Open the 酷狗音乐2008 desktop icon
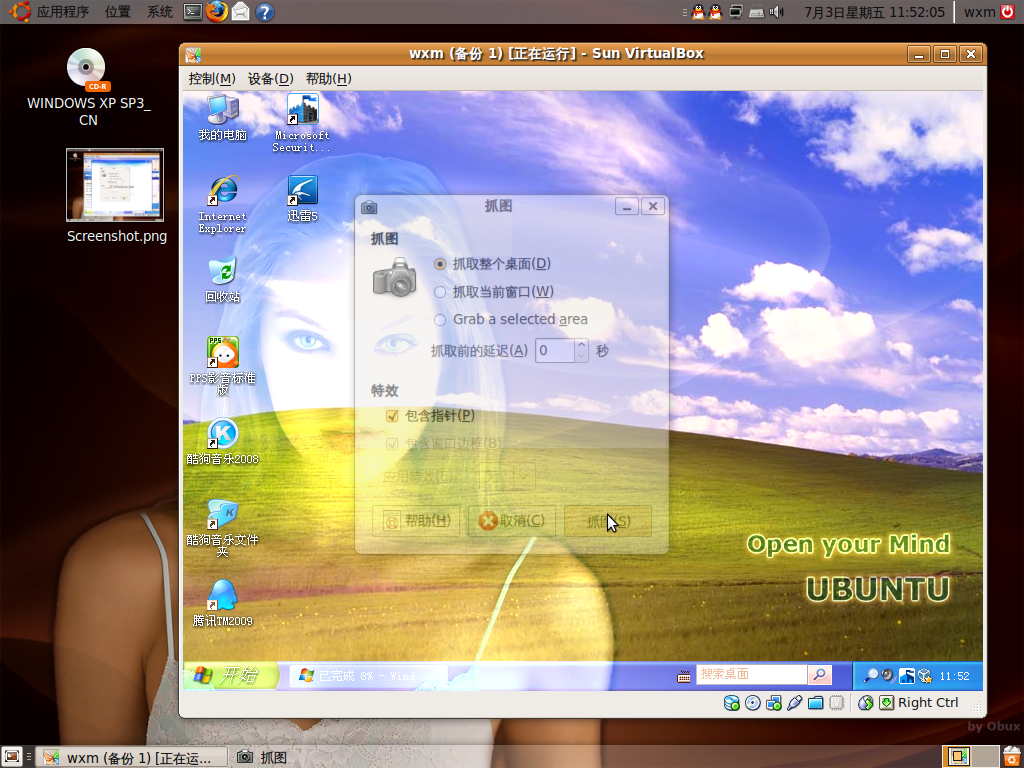Image resolution: width=1024 pixels, height=768 pixels. click(x=223, y=434)
